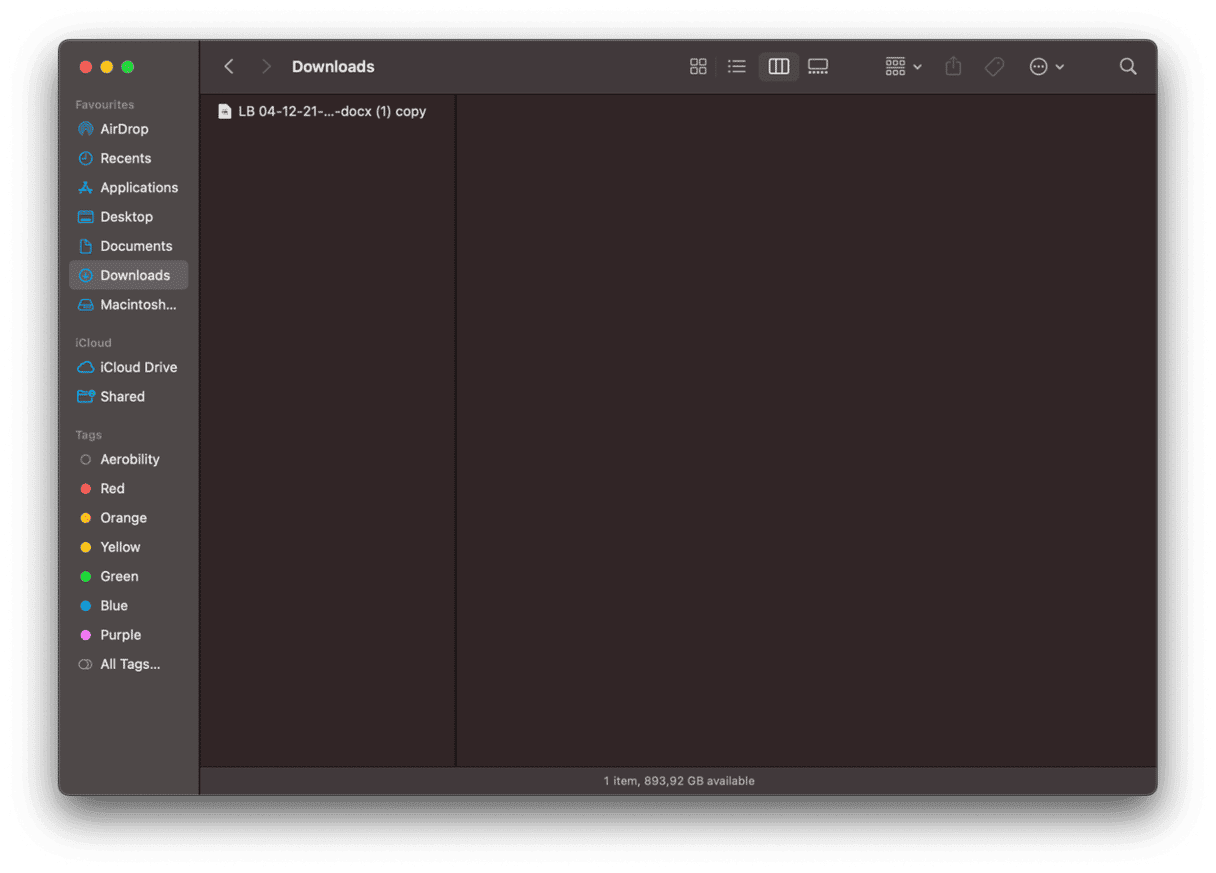This screenshot has height=873, width=1216.
Task: Switch to gallery view
Action: click(818, 67)
